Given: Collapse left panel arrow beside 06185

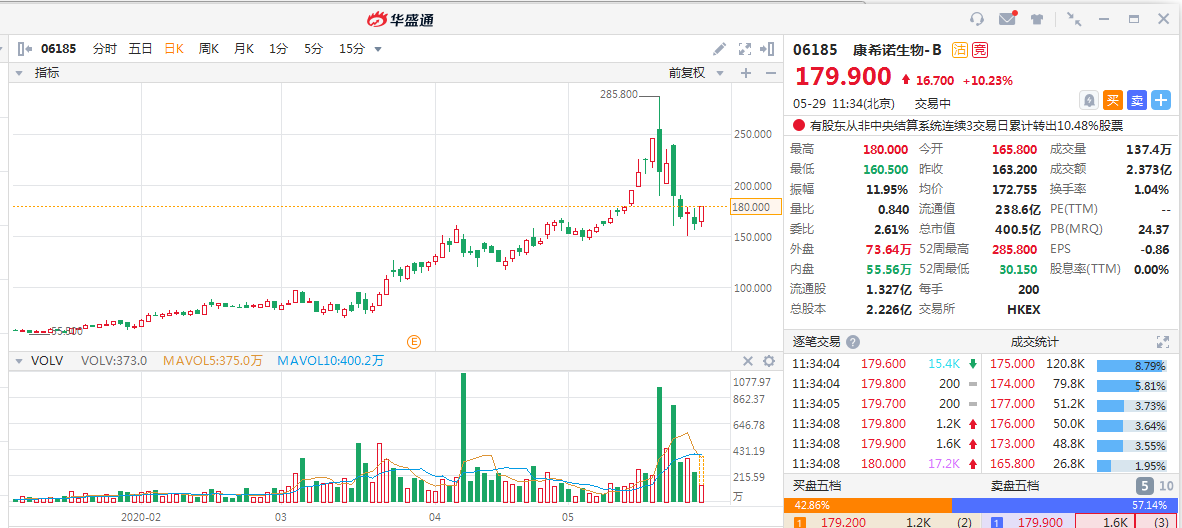Looking at the screenshot, I should point(23,49).
